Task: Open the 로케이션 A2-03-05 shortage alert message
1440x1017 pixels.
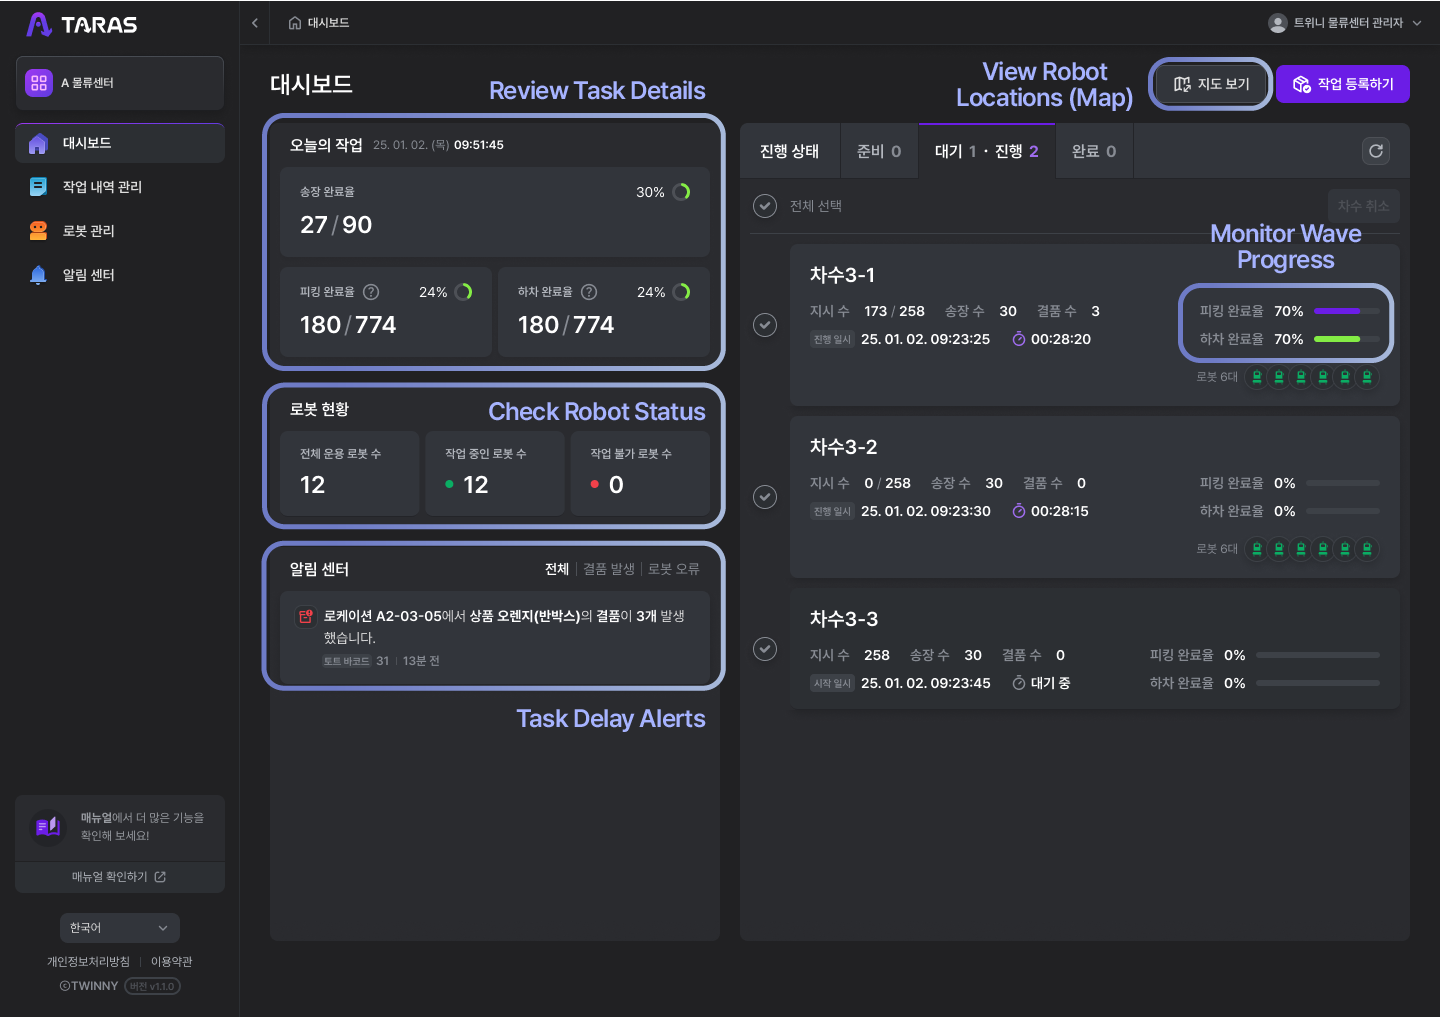Action: tap(495, 637)
